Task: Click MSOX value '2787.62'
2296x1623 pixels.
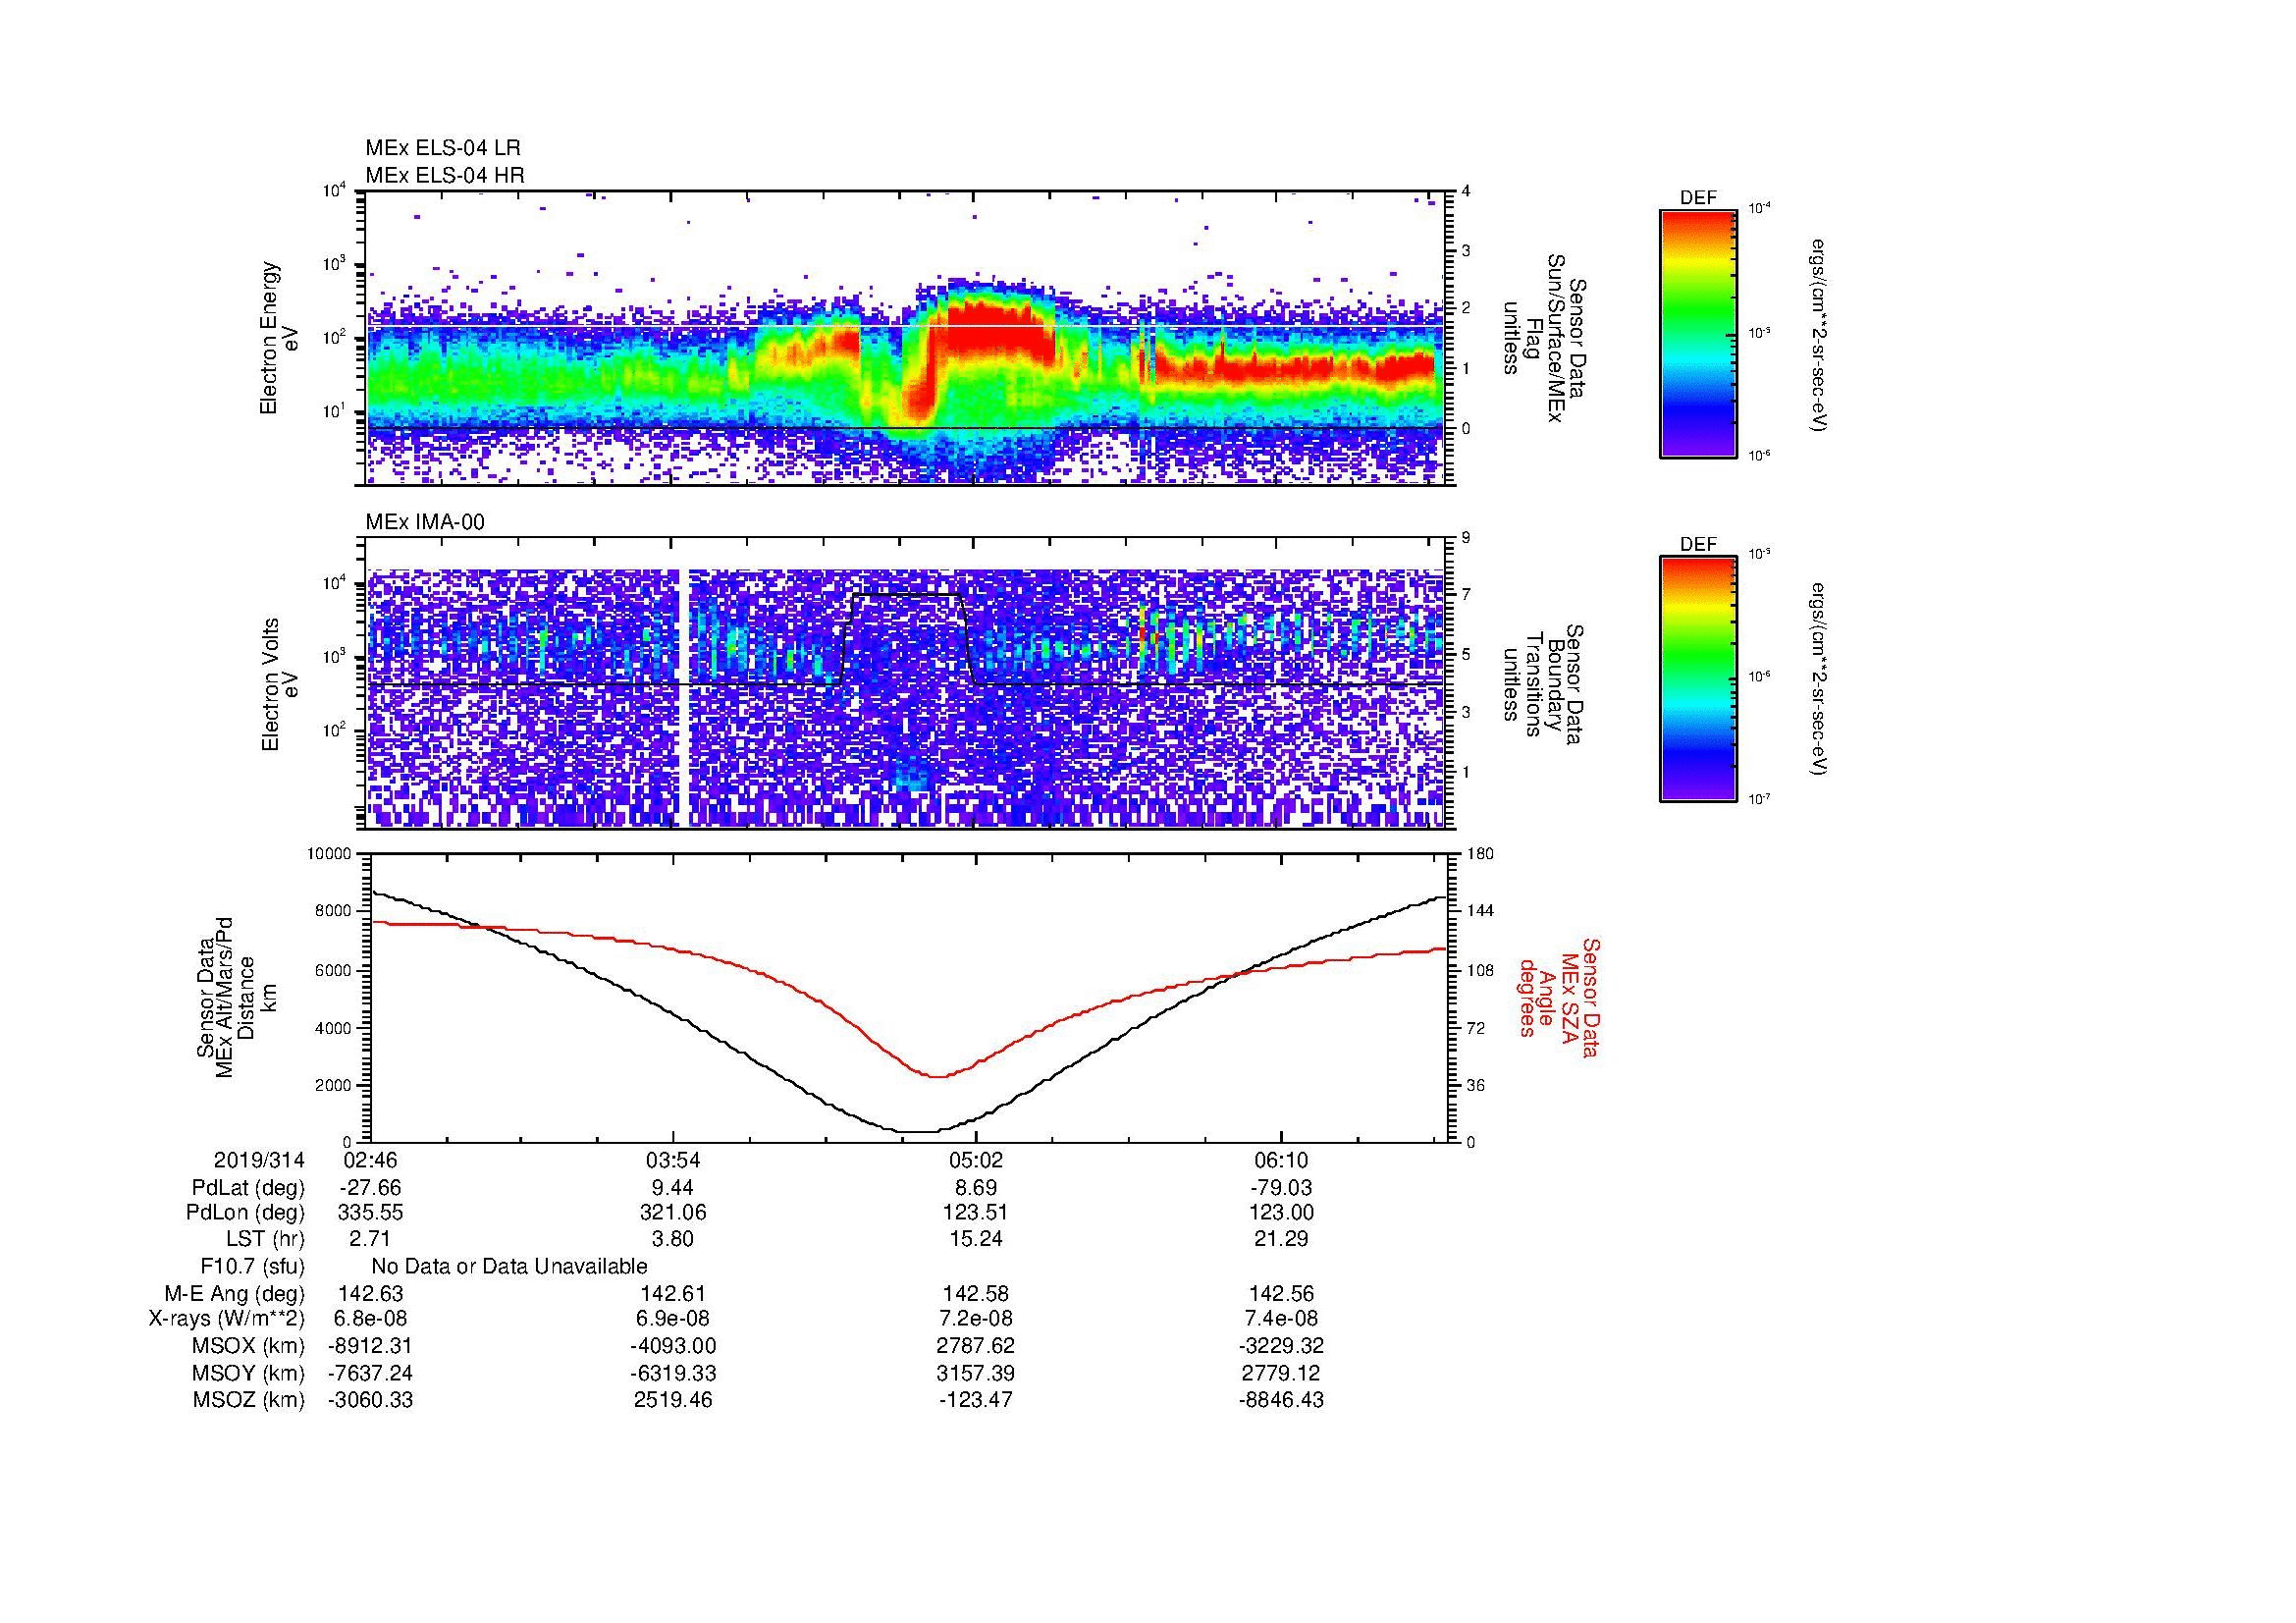Action: [x=976, y=1346]
